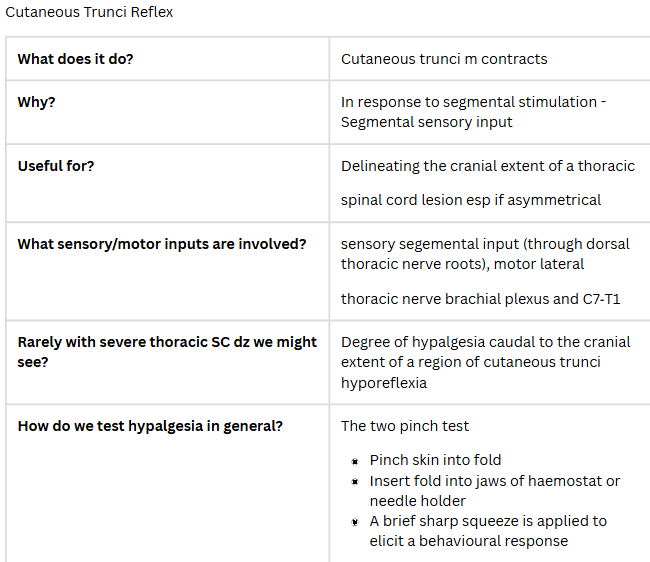Image resolution: width=650 pixels, height=562 pixels.
Task: Click the "Segmental sensory input" line
Action: (x=426, y=122)
